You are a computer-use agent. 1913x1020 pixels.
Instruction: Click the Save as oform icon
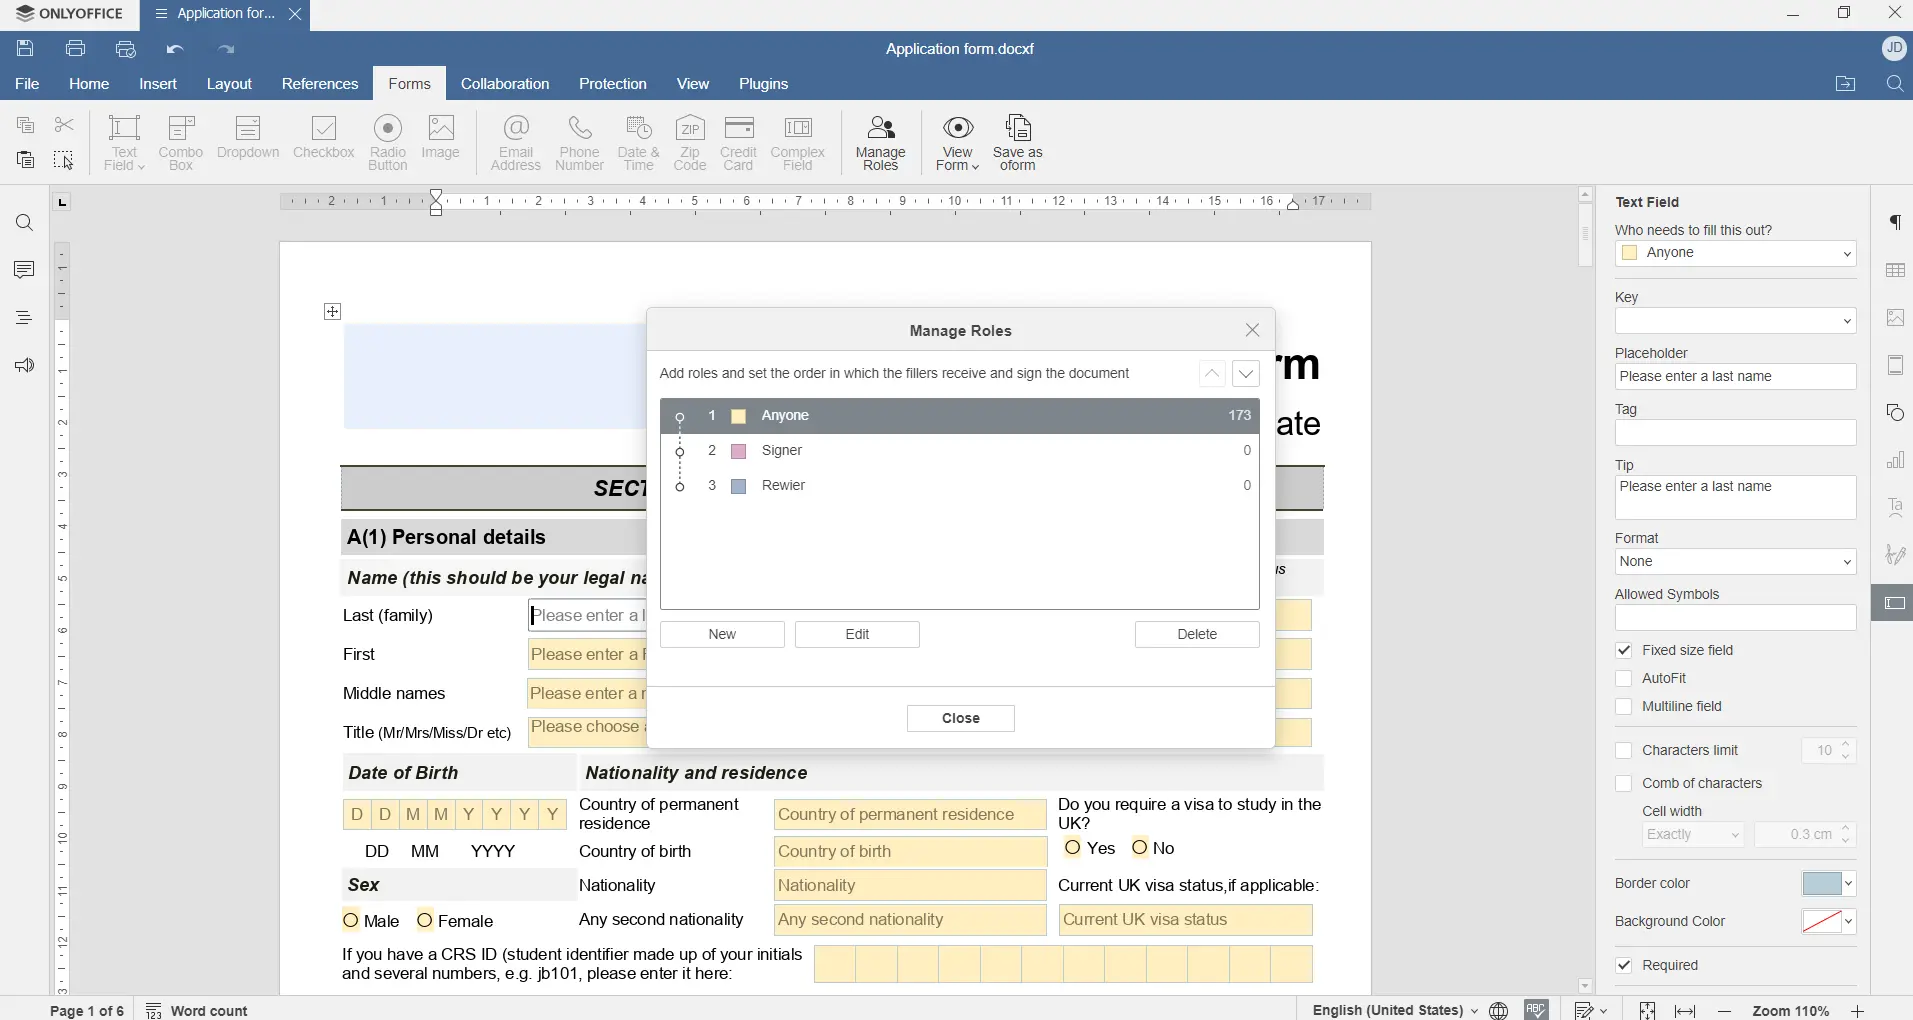[1018, 143]
